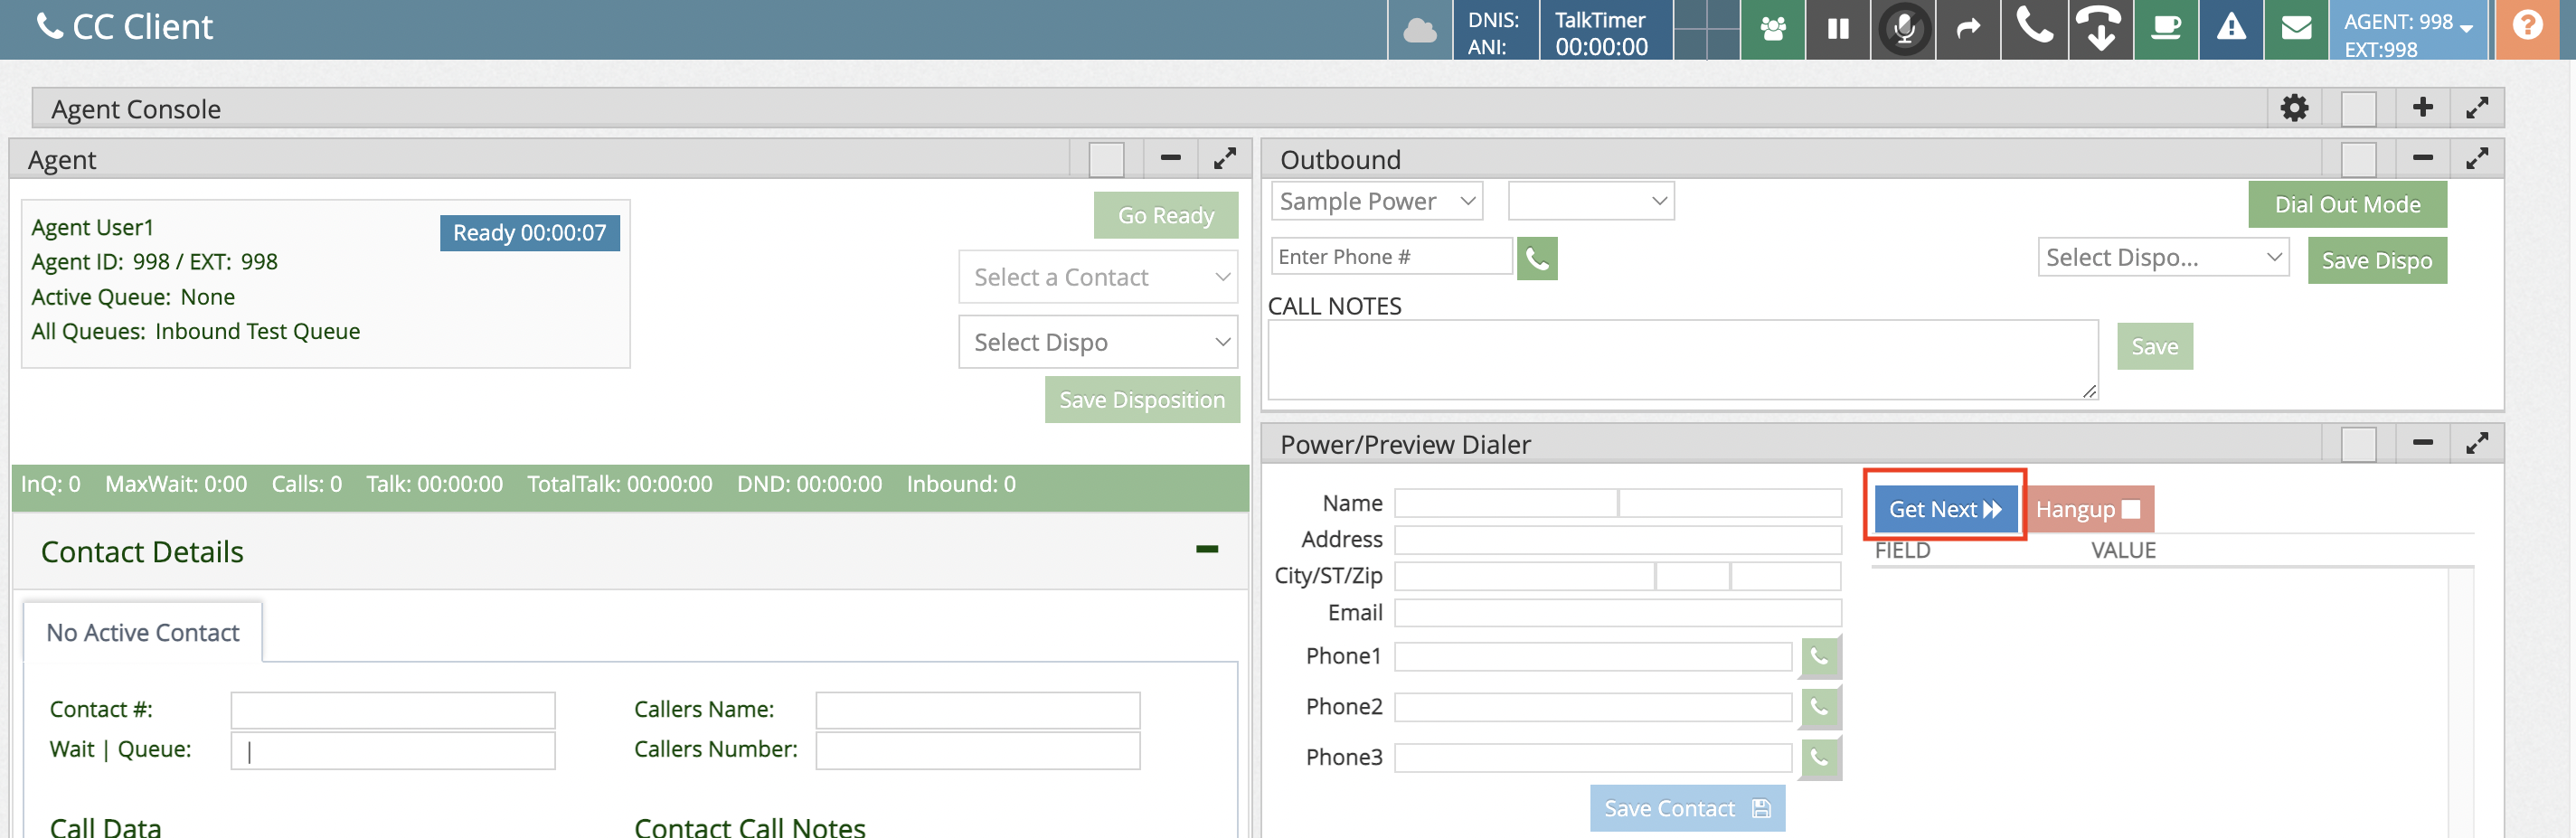Mute the microphone from the top bar

pos(1904,29)
